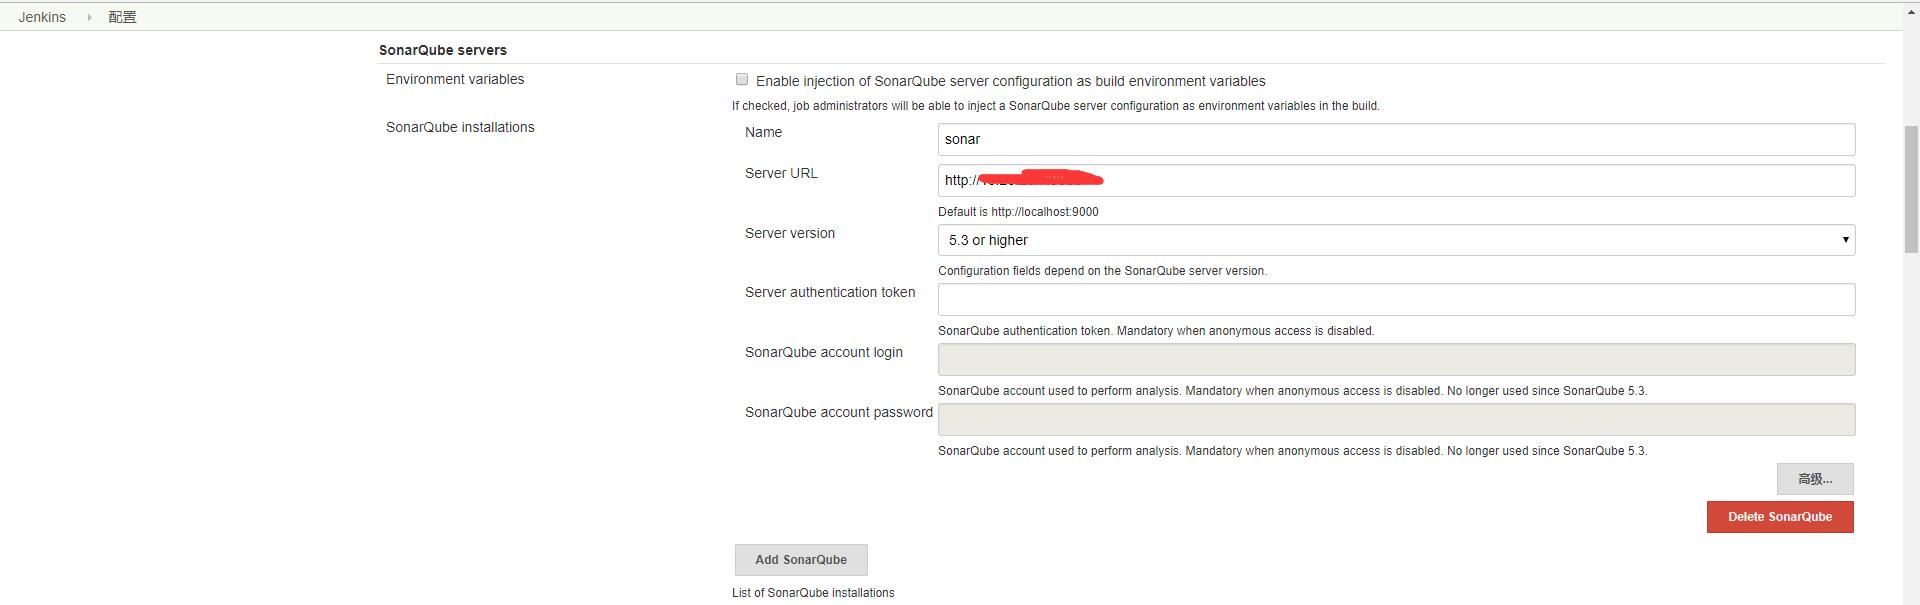The image size is (1920, 605).
Task: Go to the 配置 breadcrumb item
Action: [x=122, y=17]
